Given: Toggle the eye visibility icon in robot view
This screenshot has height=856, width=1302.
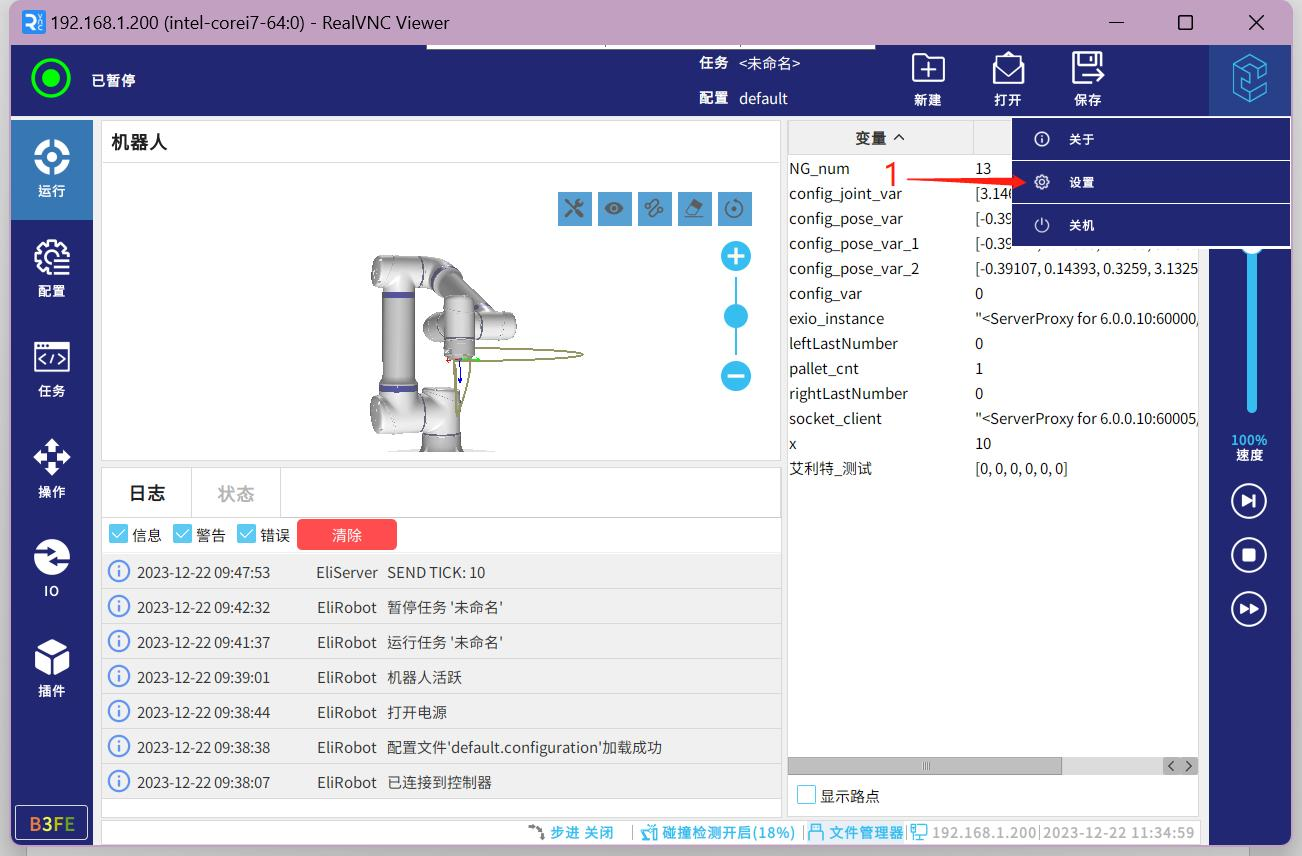Looking at the screenshot, I should pyautogui.click(x=614, y=208).
